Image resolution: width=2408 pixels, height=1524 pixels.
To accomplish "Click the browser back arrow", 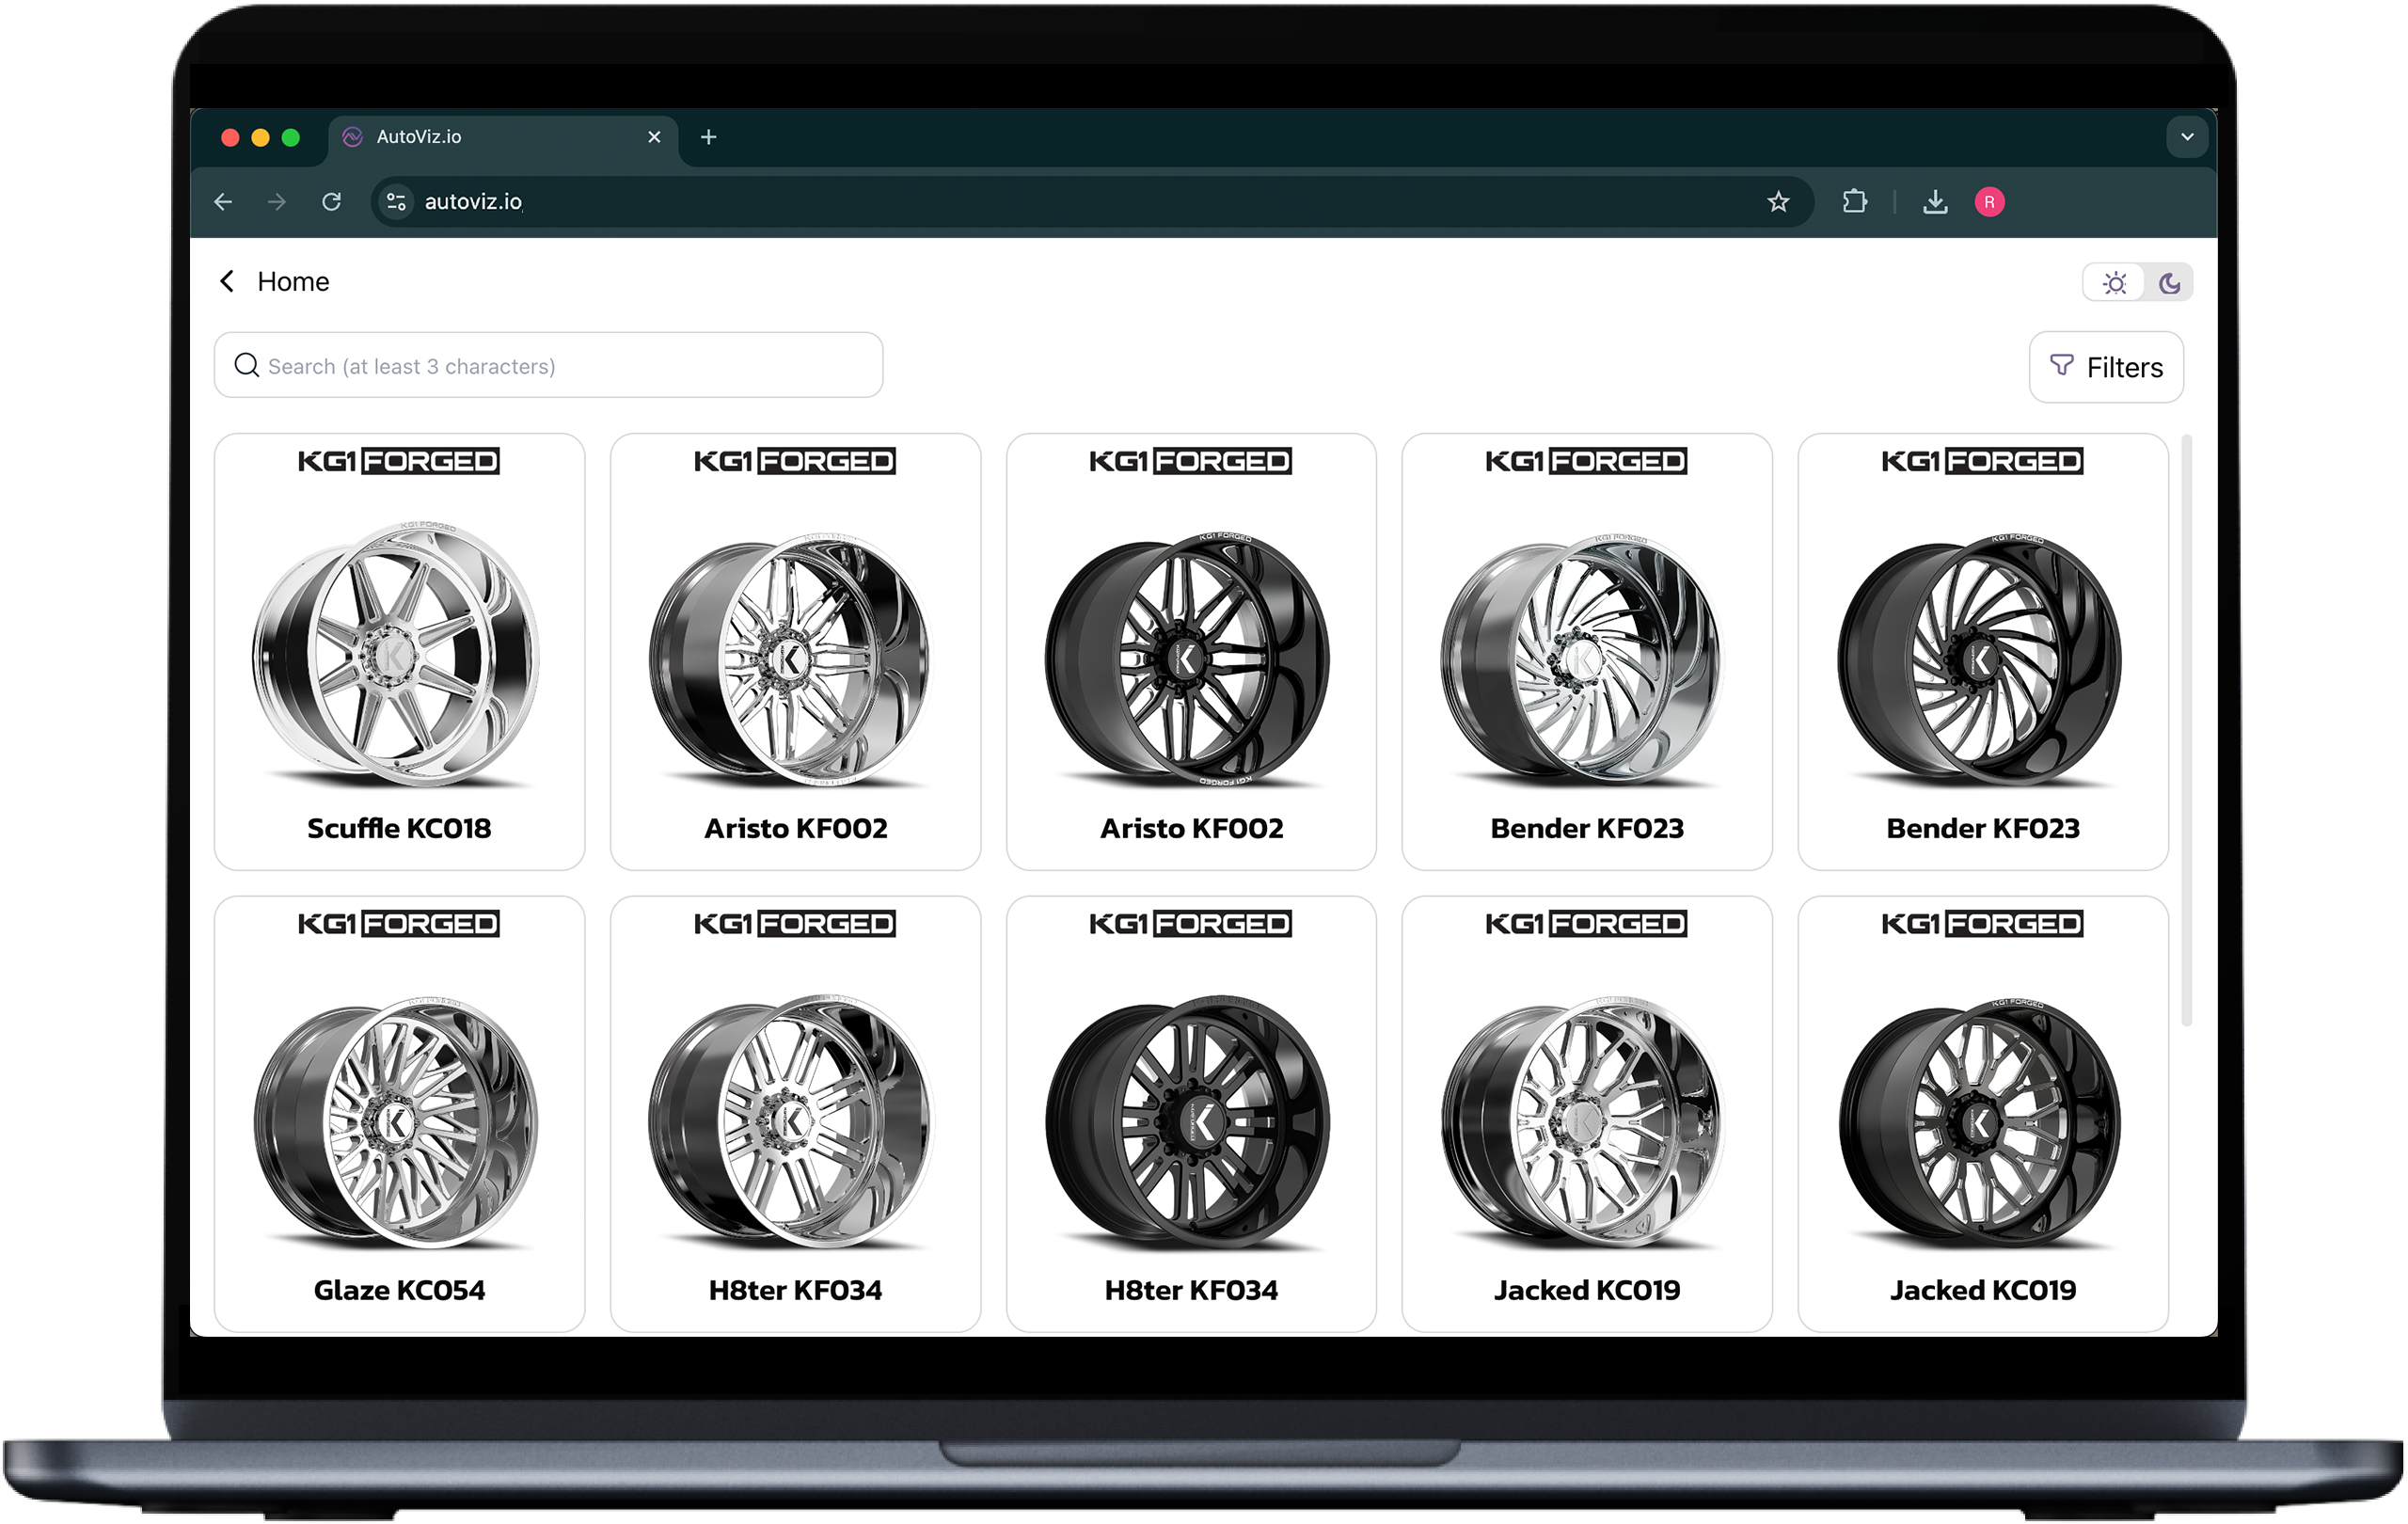I will pyautogui.click(x=222, y=201).
